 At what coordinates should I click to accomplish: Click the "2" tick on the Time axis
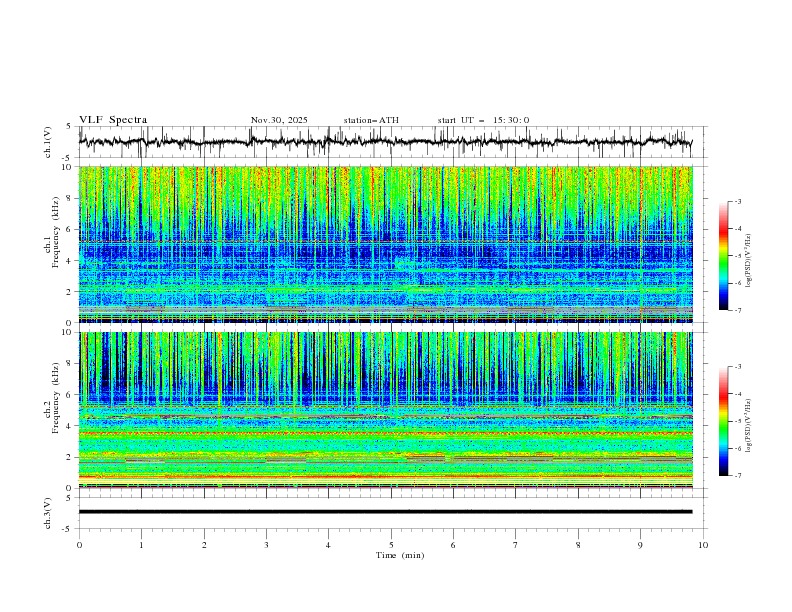point(204,545)
